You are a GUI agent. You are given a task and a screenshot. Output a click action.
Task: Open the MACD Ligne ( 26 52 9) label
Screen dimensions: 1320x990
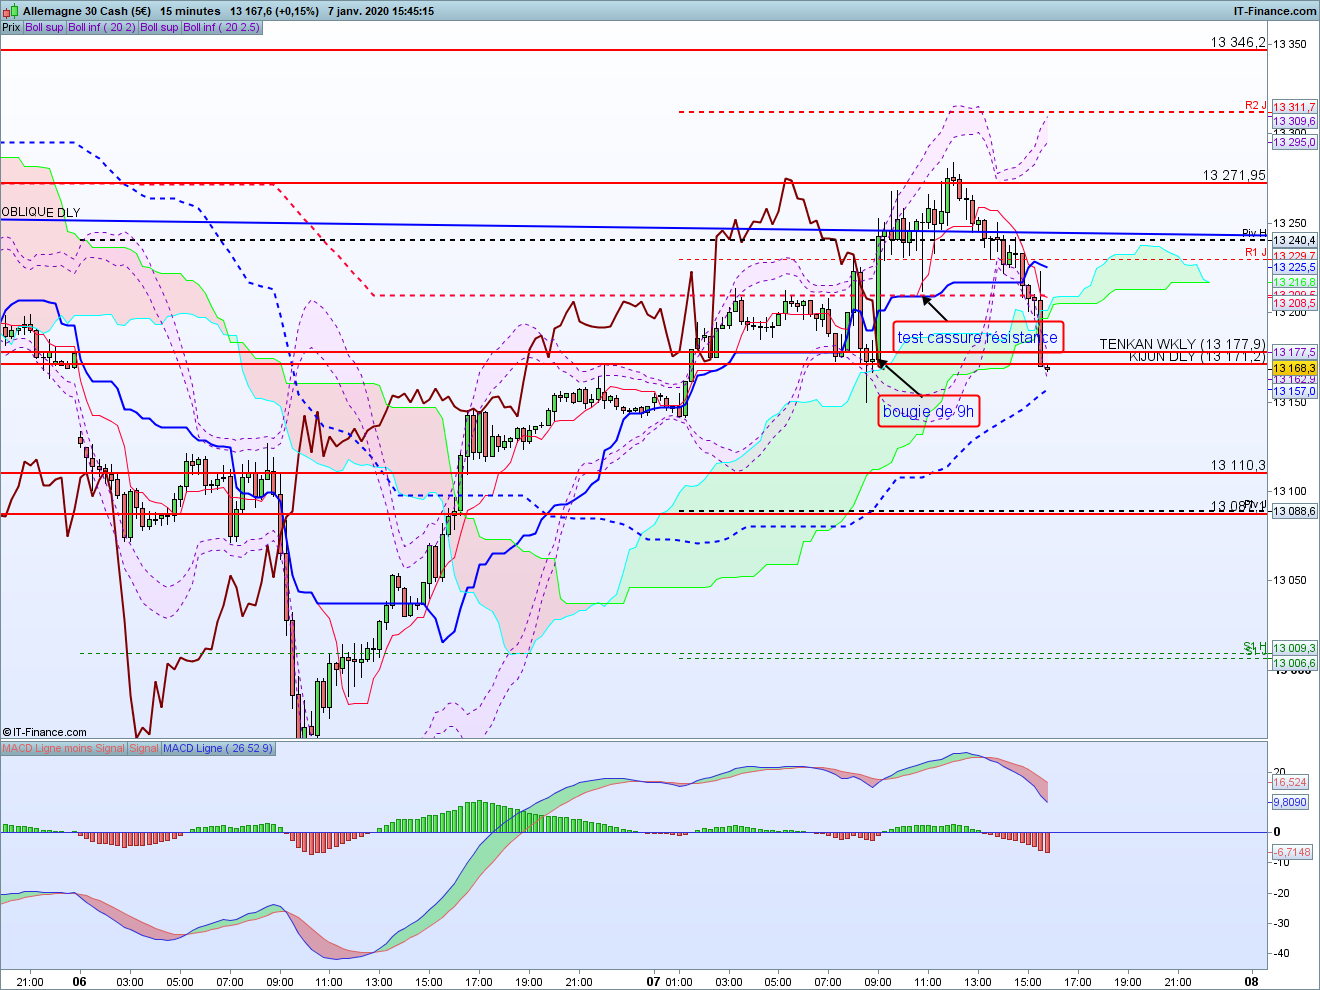(217, 748)
